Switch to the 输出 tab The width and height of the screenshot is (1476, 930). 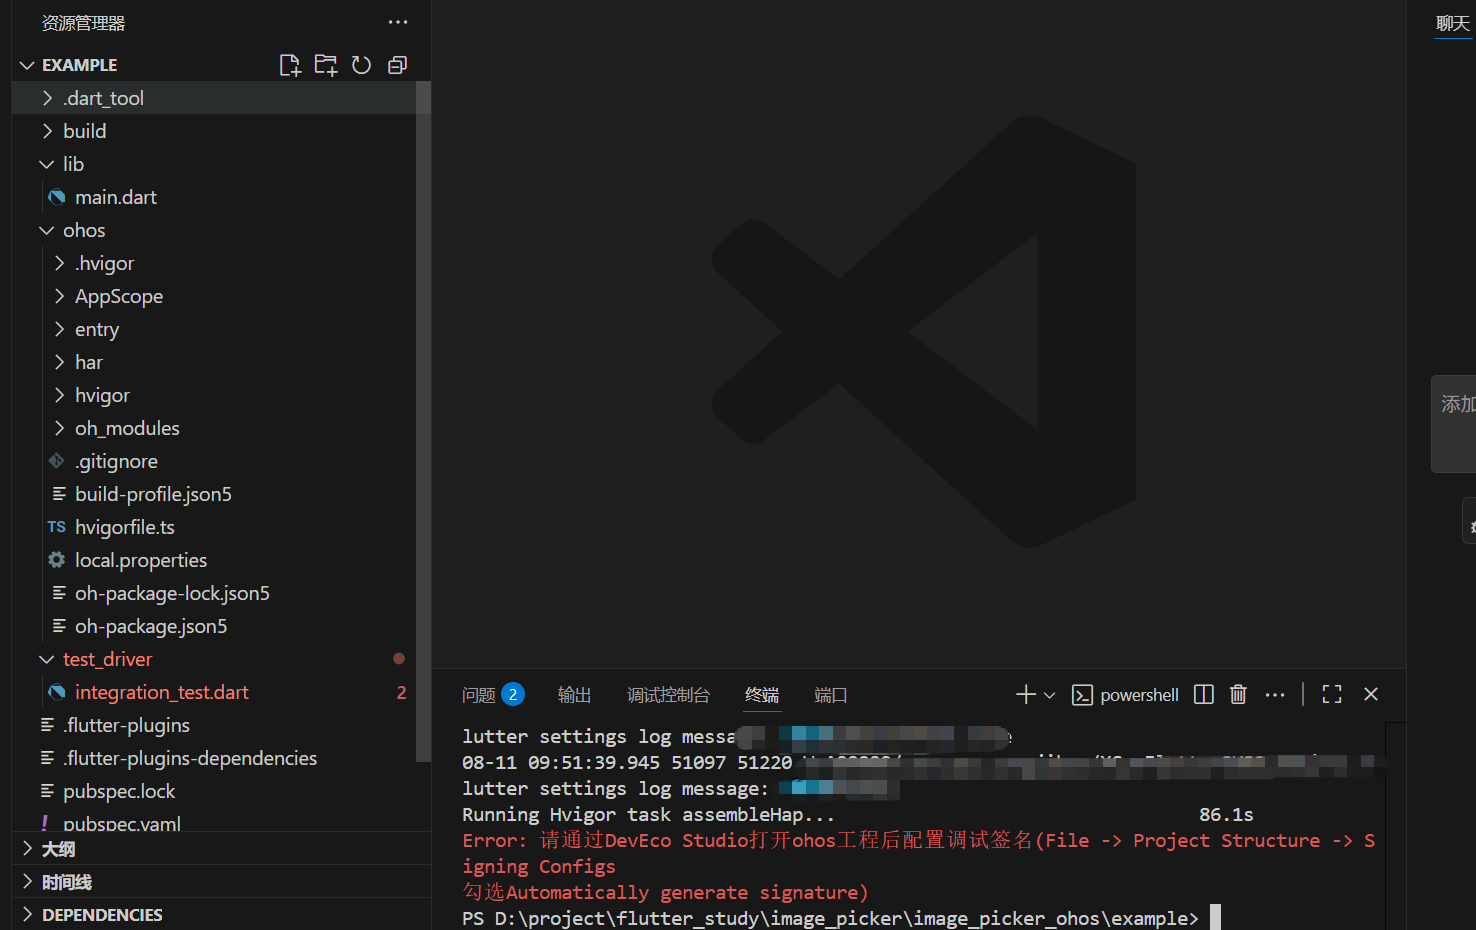[x=574, y=695]
